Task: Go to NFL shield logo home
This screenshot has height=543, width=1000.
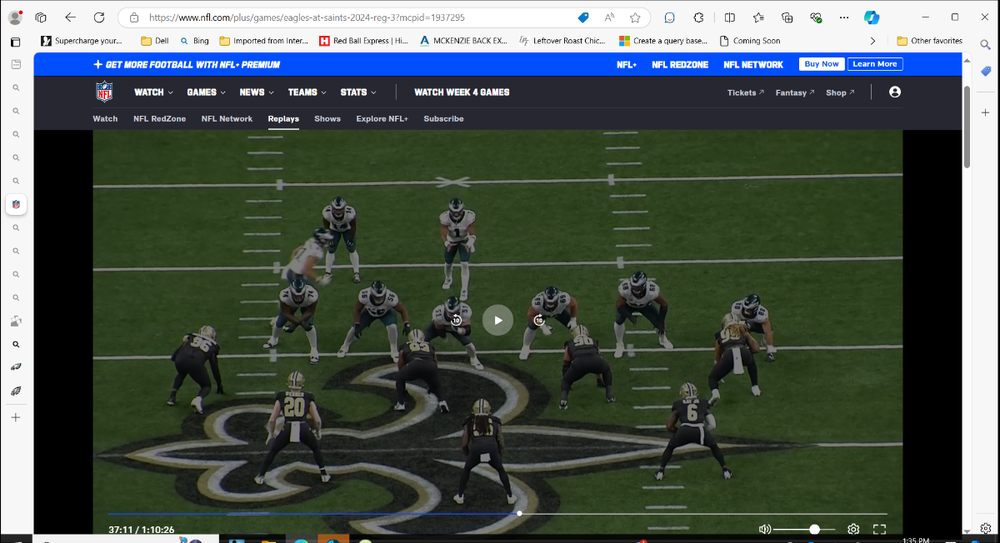Action: pyautogui.click(x=105, y=92)
